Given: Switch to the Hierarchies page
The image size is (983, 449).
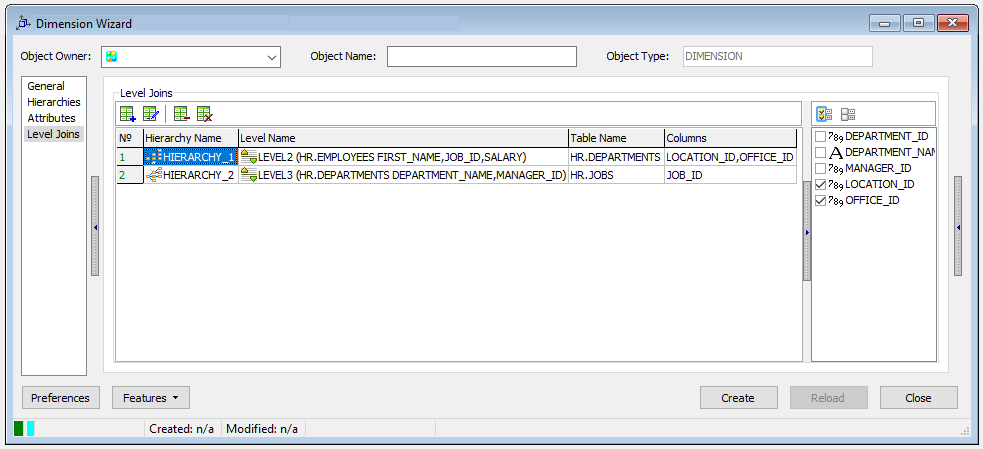Looking at the screenshot, I should (54, 102).
